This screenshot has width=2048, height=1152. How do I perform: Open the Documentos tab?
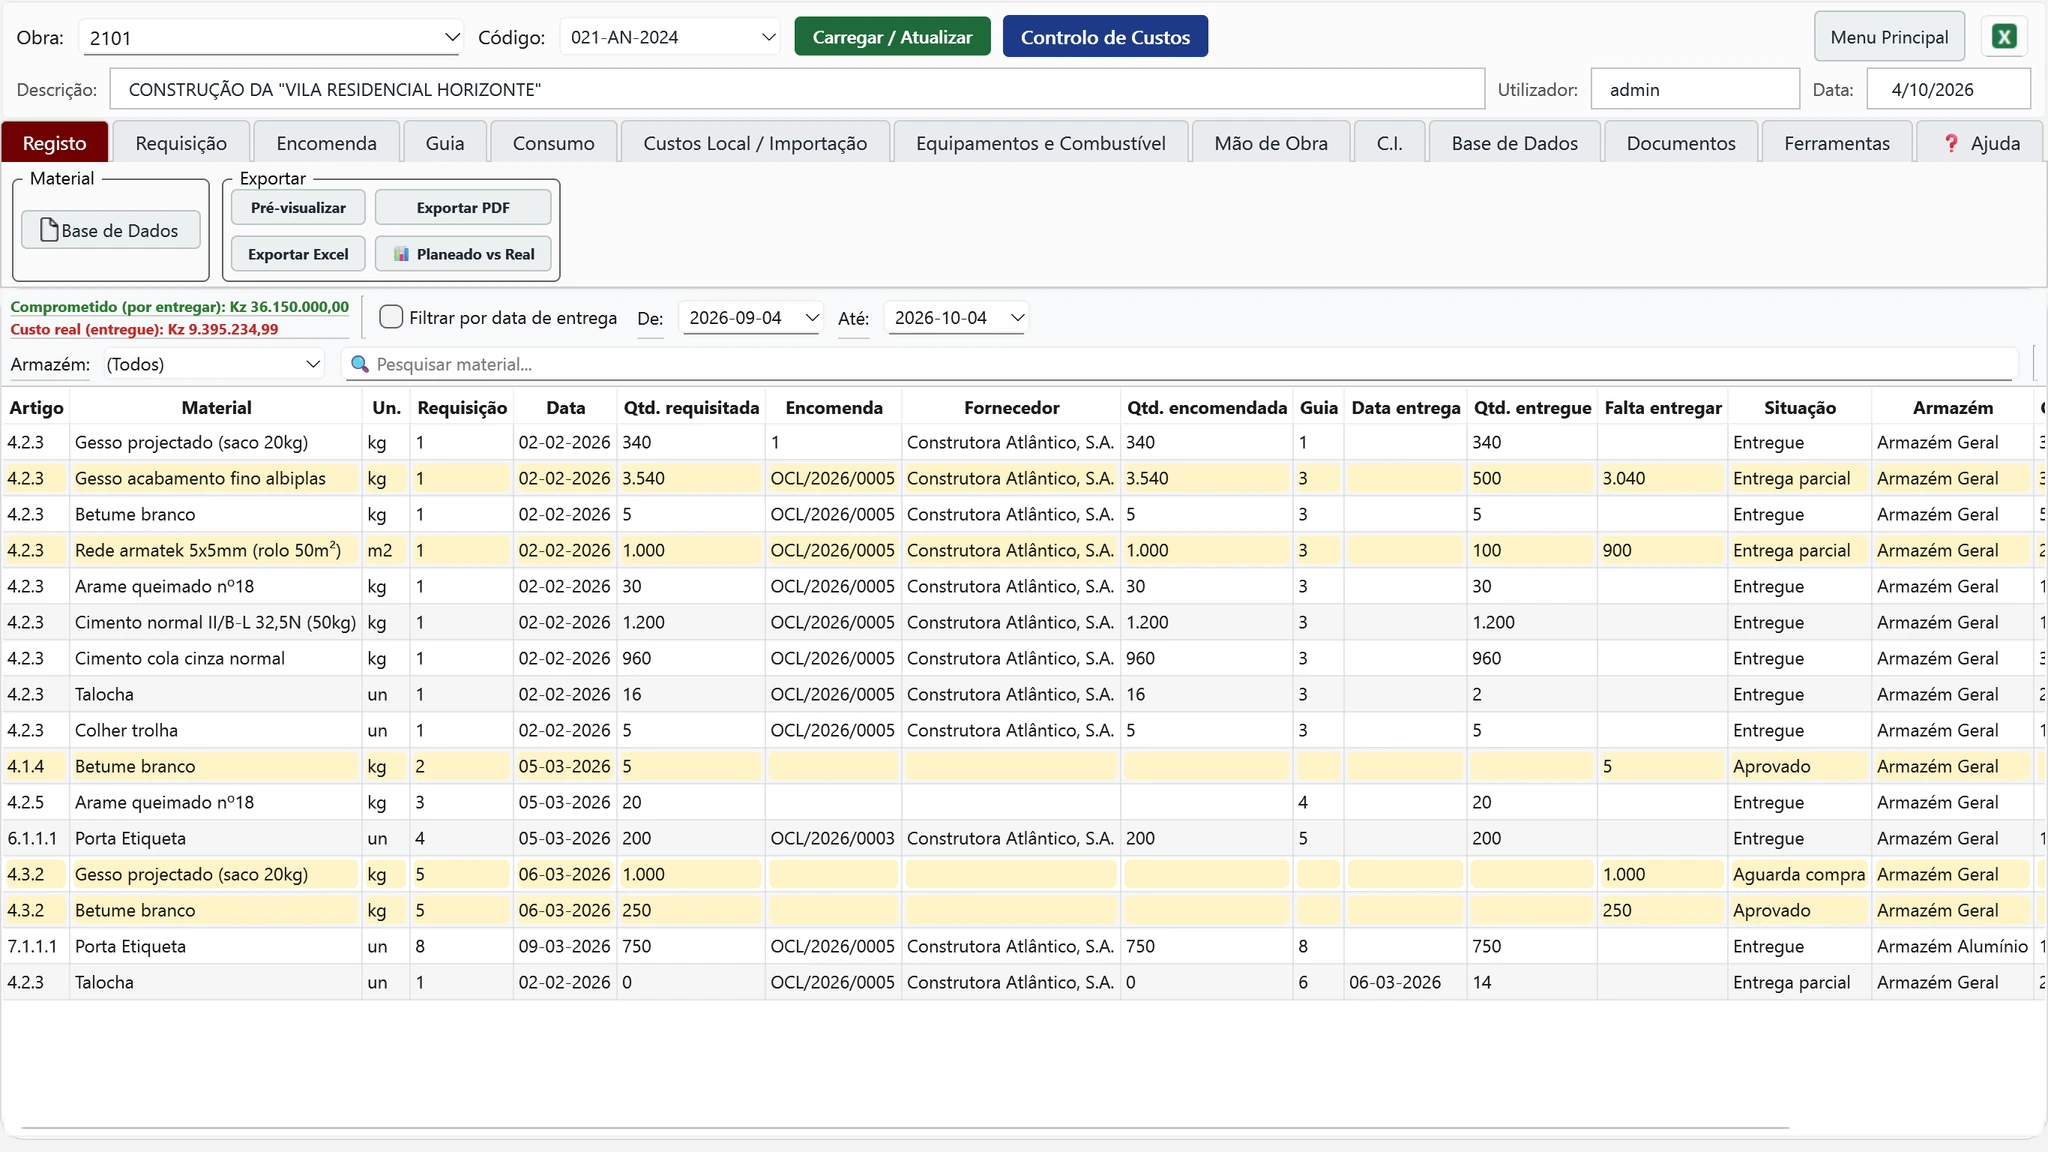(x=1681, y=143)
